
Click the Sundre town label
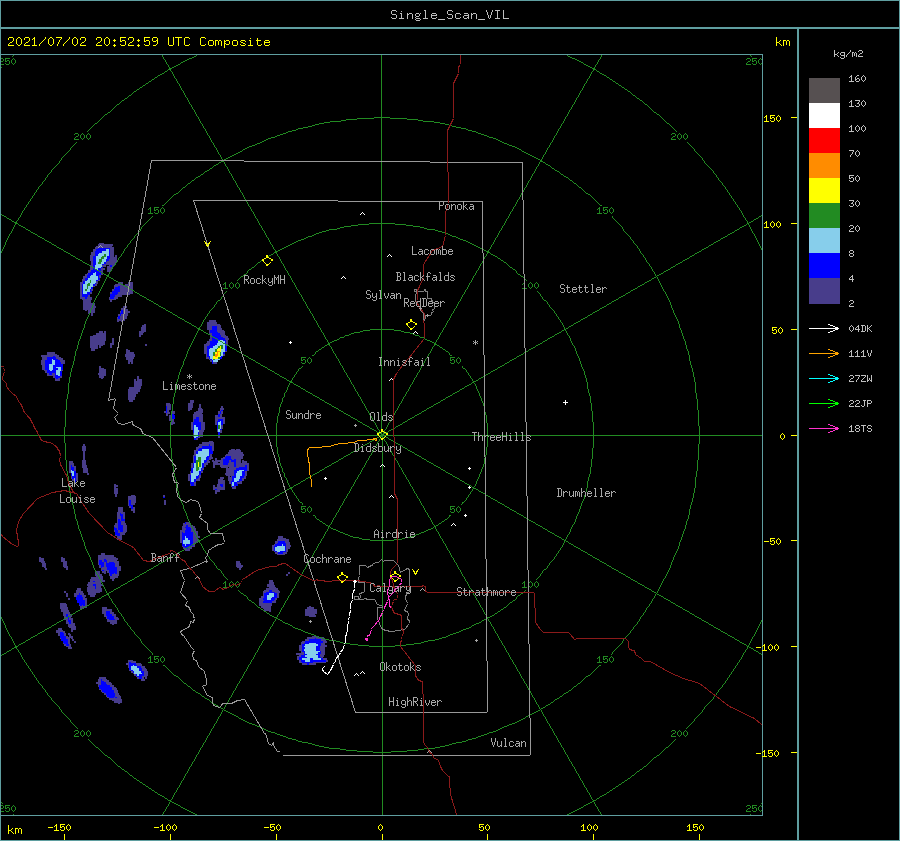[x=303, y=414]
